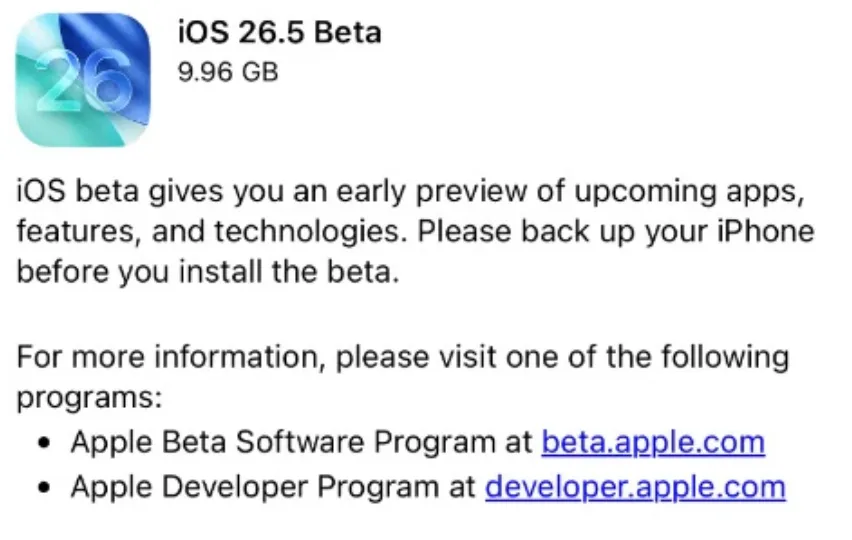Image resolution: width=852 pixels, height=540 pixels.
Task: Click the 'Please back up your iPhone' sentence
Action: (615, 231)
